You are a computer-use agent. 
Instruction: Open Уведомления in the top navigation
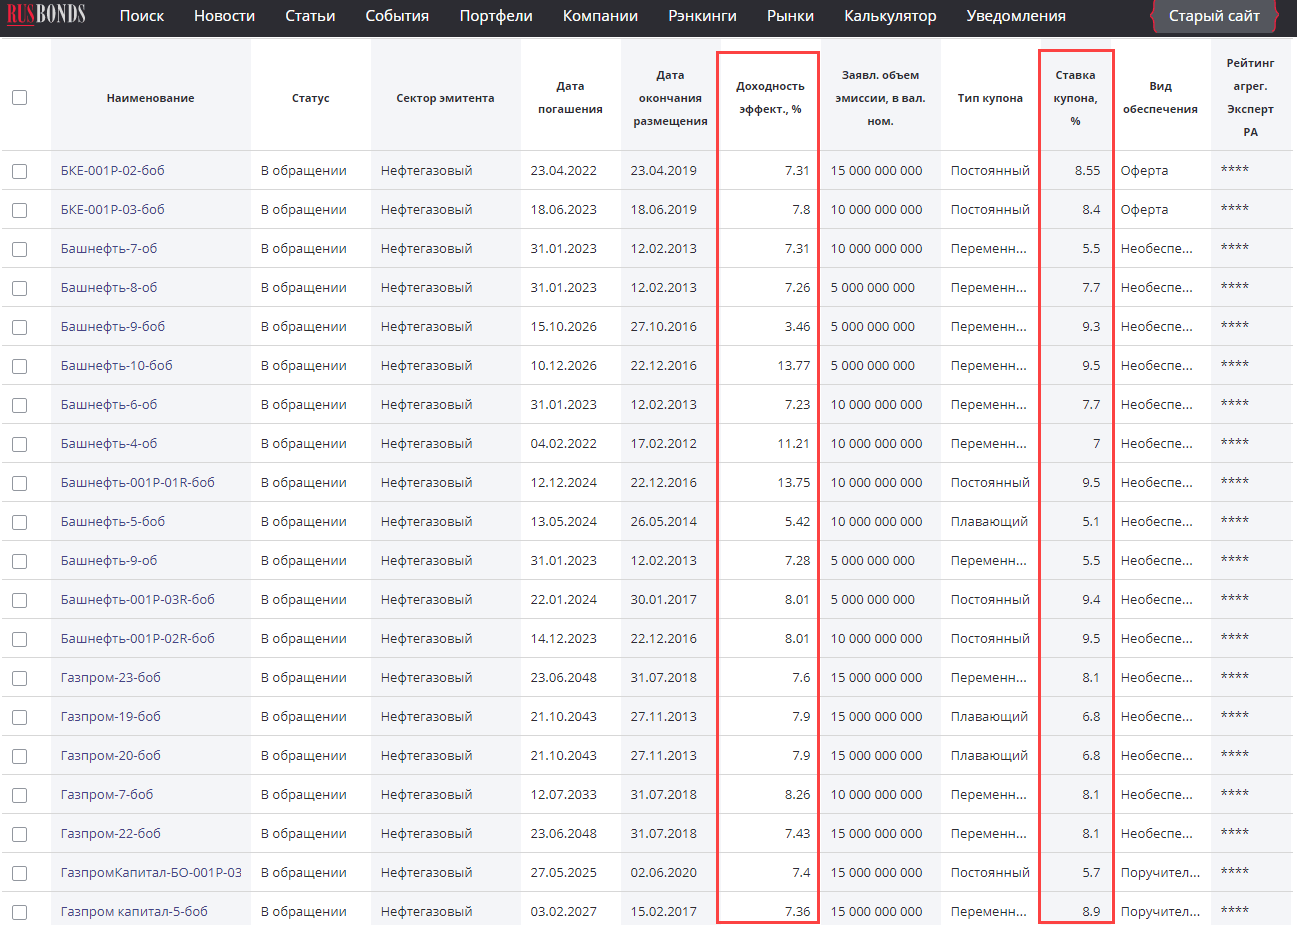click(x=1016, y=16)
